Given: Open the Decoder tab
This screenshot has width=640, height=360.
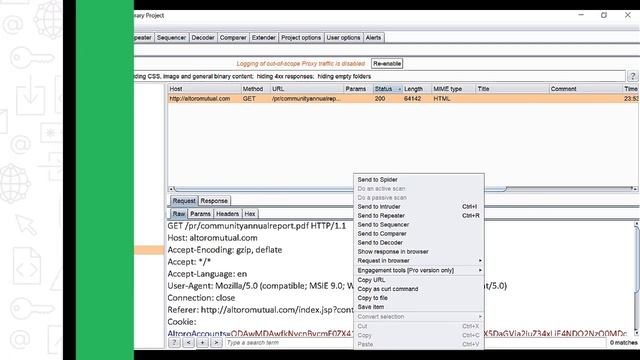Looking at the screenshot, I should point(203,38).
